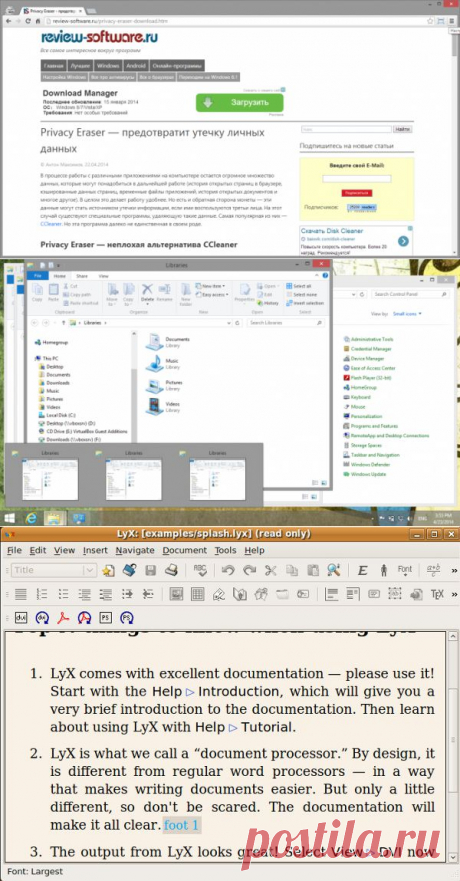The width and height of the screenshot is (460, 881).
Task: Click the Undo arrow in LyX toolbar
Action: coord(227,570)
